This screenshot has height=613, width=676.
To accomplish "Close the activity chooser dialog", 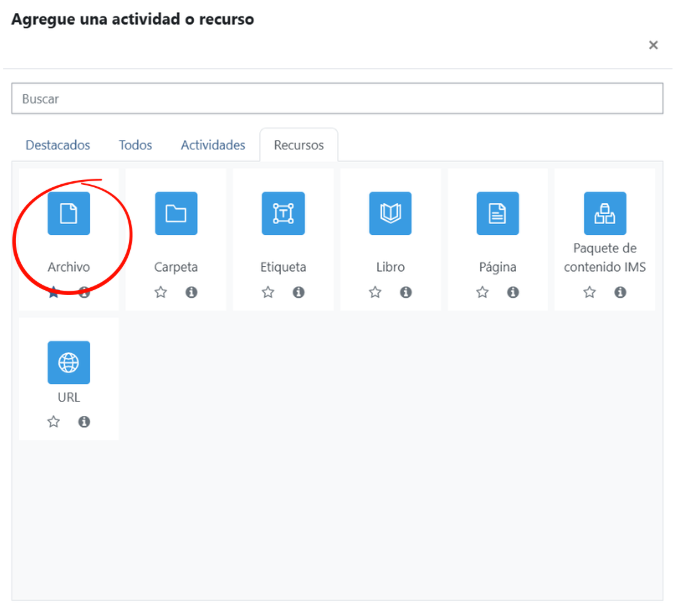I will [653, 45].
